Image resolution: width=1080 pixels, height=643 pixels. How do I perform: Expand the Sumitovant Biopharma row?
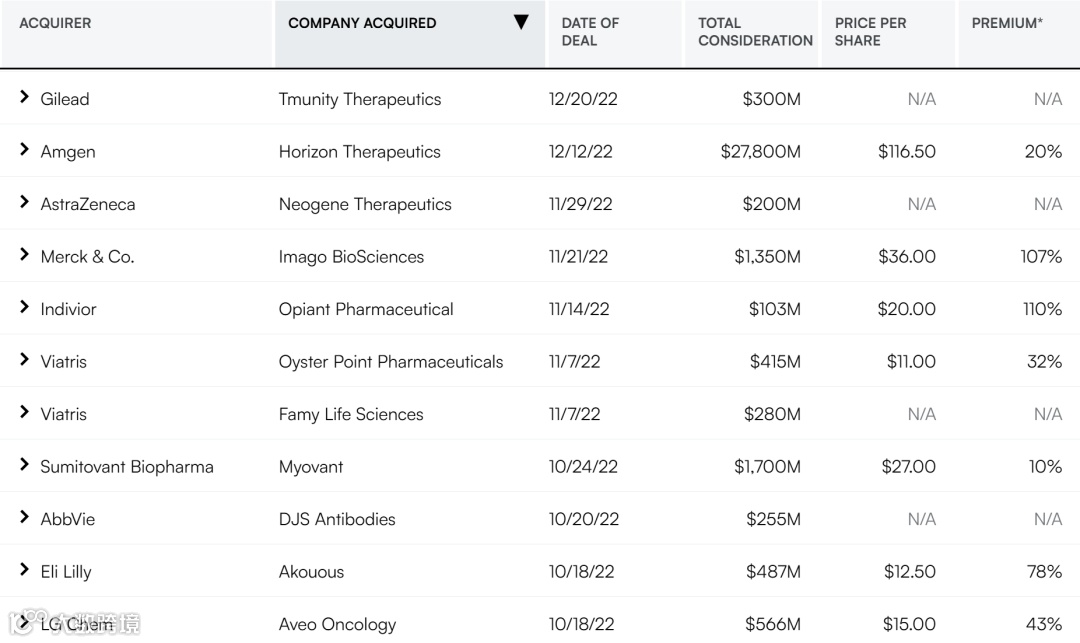(x=25, y=465)
